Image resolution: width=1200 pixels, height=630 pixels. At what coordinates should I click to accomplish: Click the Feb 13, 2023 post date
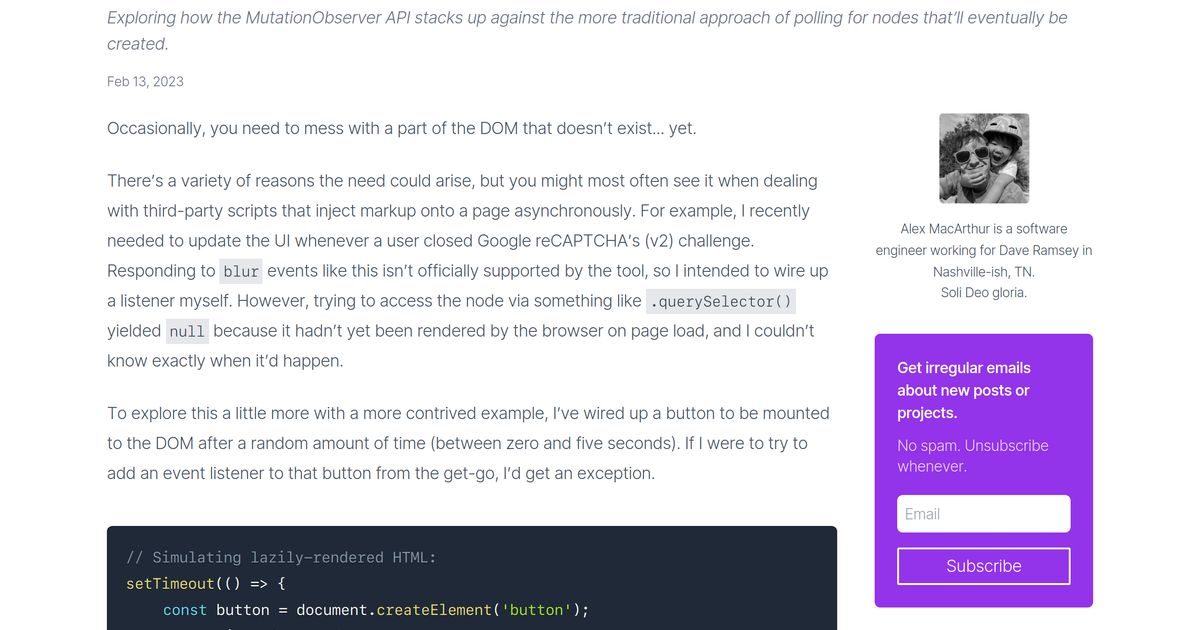point(145,81)
